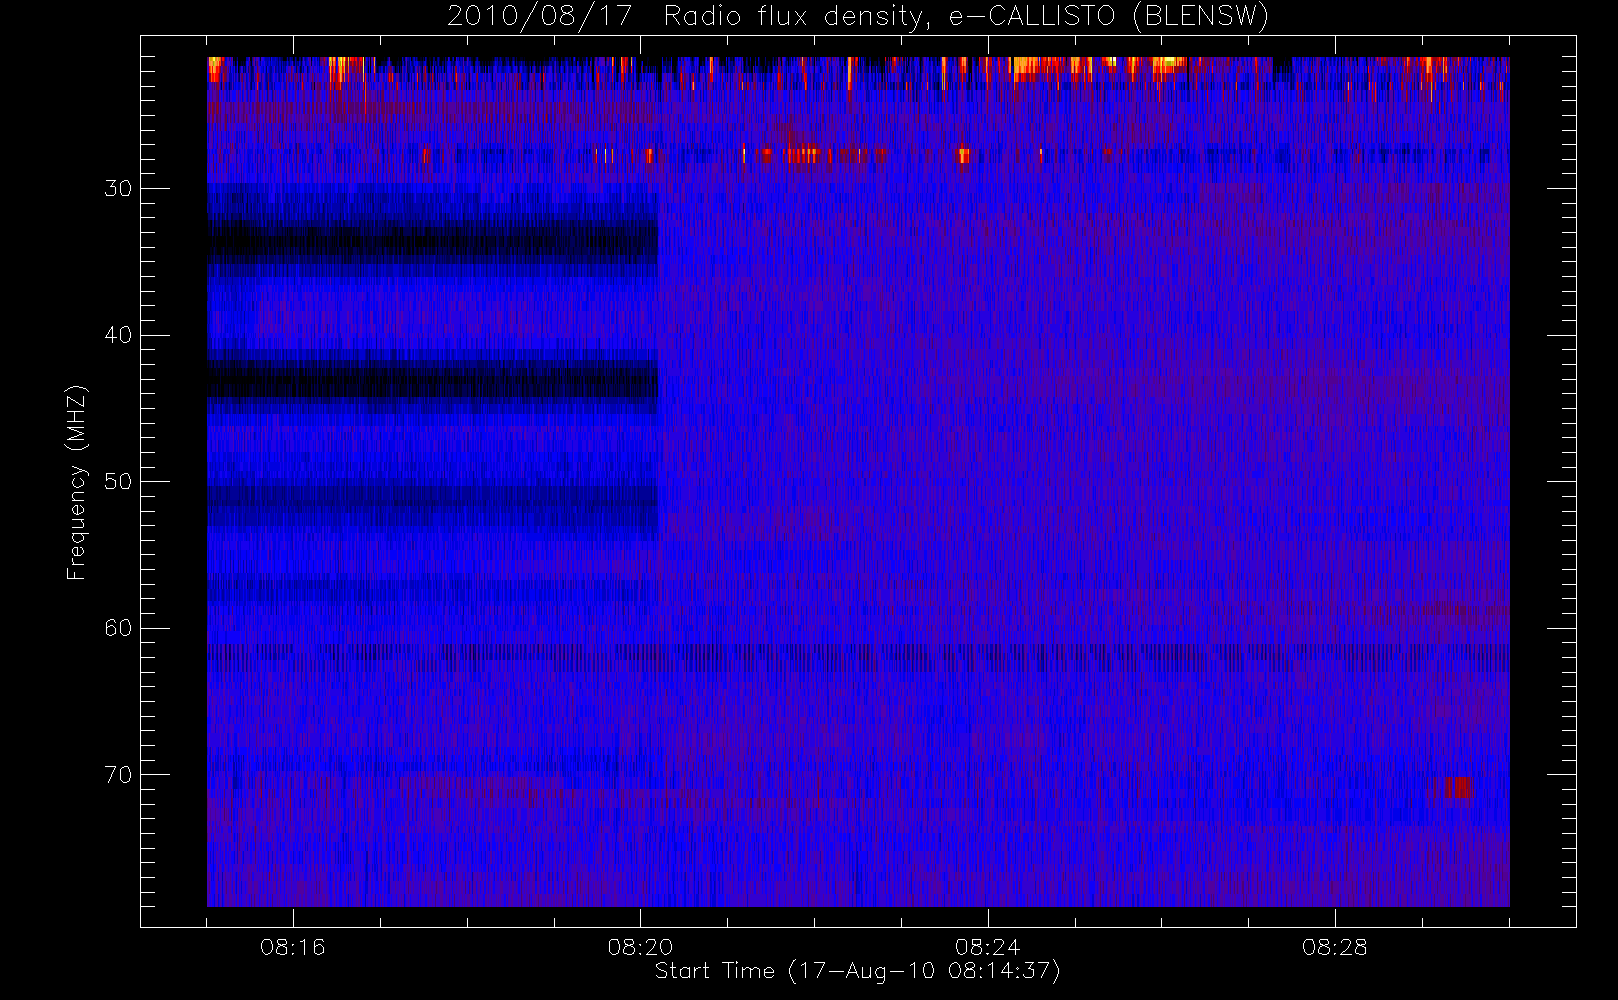The height and width of the screenshot is (1000, 1618).
Task: Click the 08:28 time tick label
Action: pyautogui.click(x=1334, y=947)
